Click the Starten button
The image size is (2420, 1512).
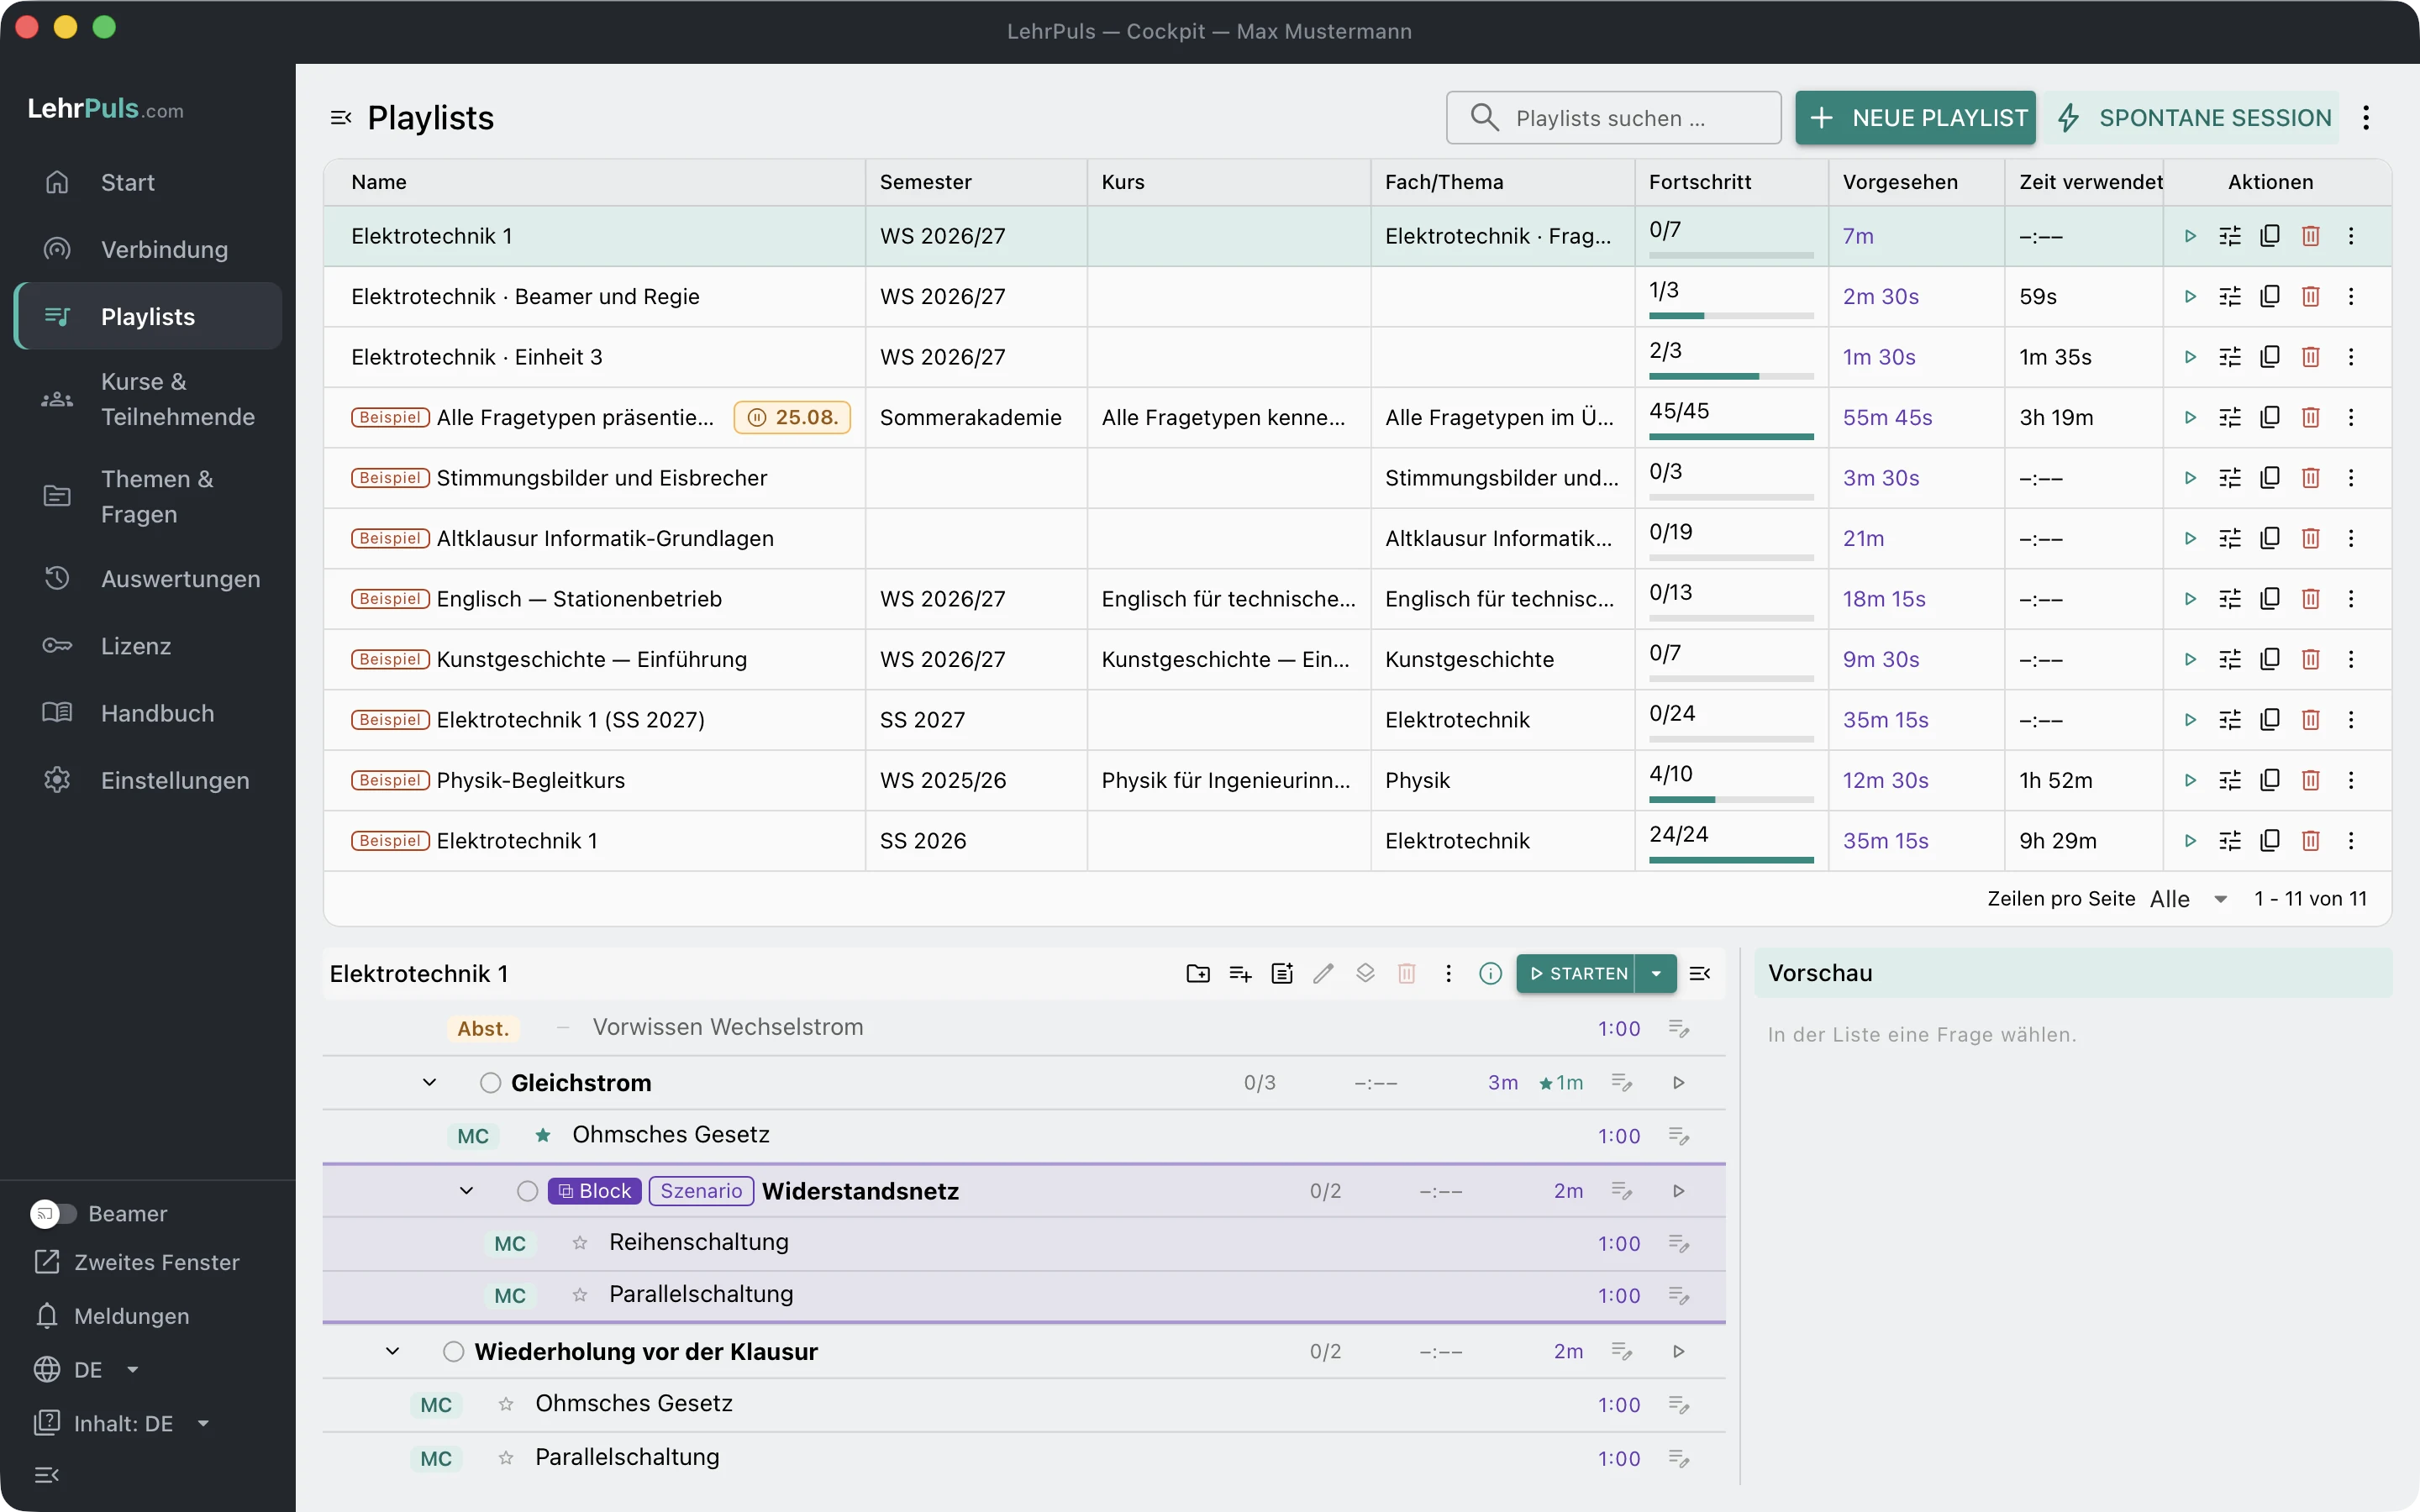point(1576,973)
